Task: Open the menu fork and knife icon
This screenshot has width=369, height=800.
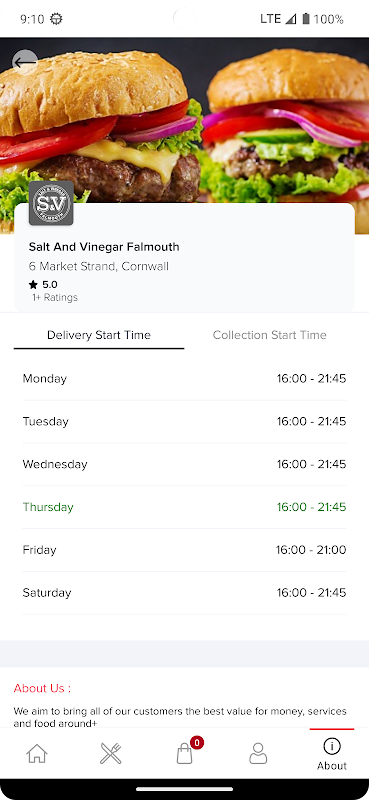Action: (x=111, y=753)
